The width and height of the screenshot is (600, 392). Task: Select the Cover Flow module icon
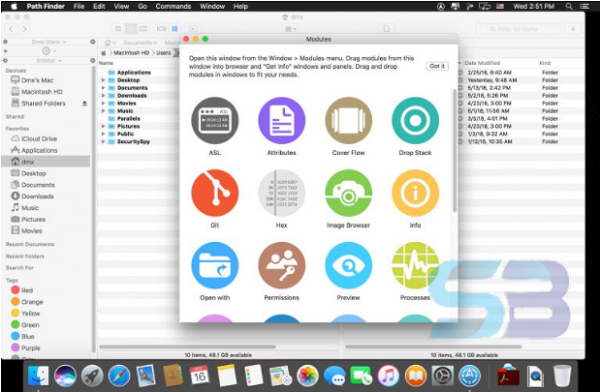[x=348, y=121]
